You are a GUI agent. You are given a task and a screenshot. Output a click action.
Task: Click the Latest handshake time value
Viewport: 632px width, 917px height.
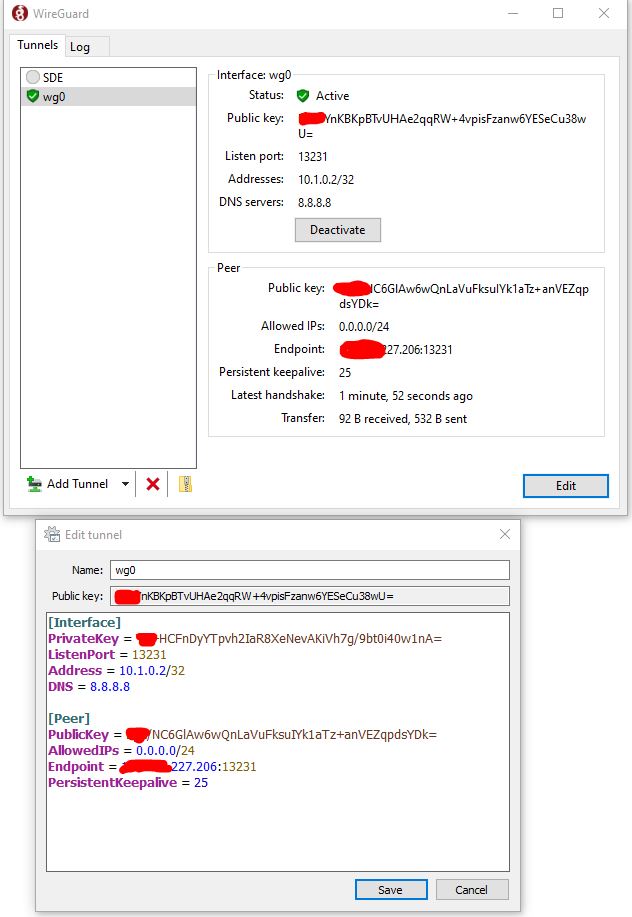[406, 396]
